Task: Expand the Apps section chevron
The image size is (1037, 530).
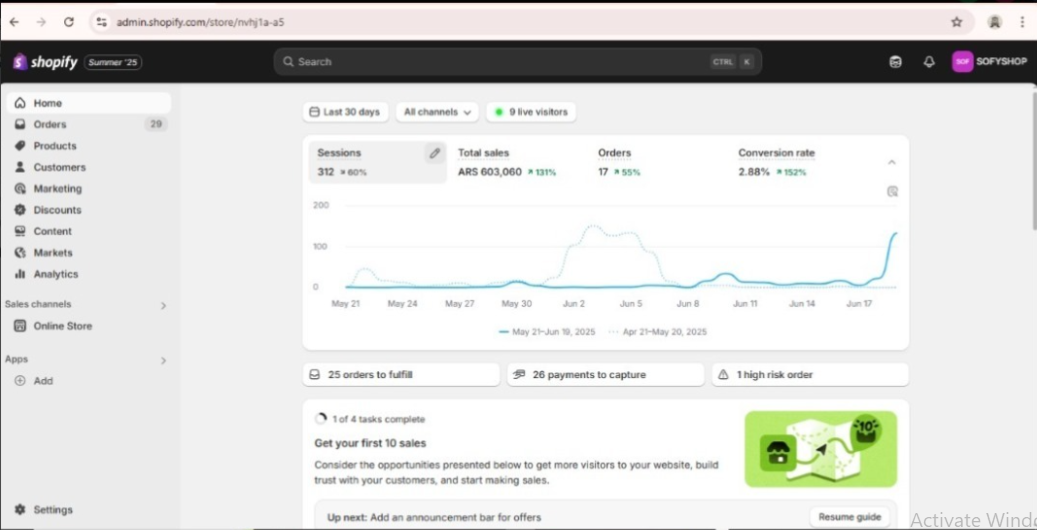Action: pyautogui.click(x=163, y=360)
